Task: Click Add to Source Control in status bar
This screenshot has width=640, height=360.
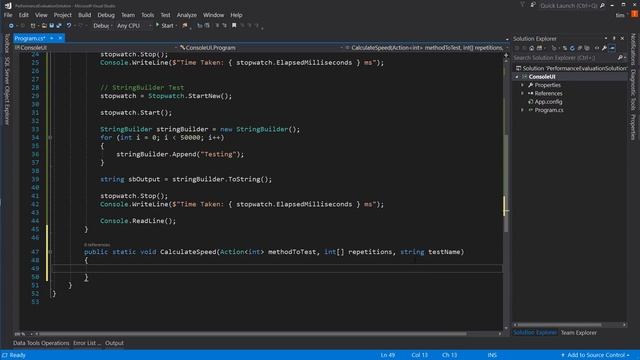Action: [x=596, y=355]
